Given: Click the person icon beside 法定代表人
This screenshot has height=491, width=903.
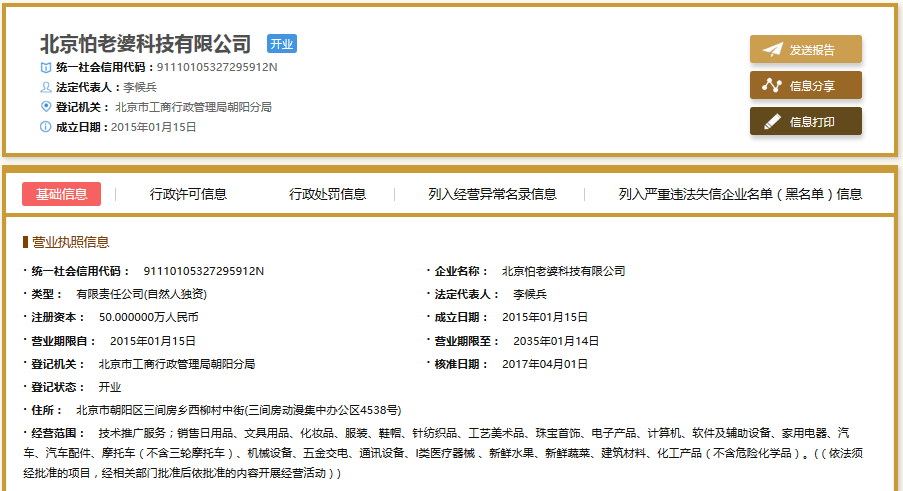Looking at the screenshot, I should click(x=45, y=87).
